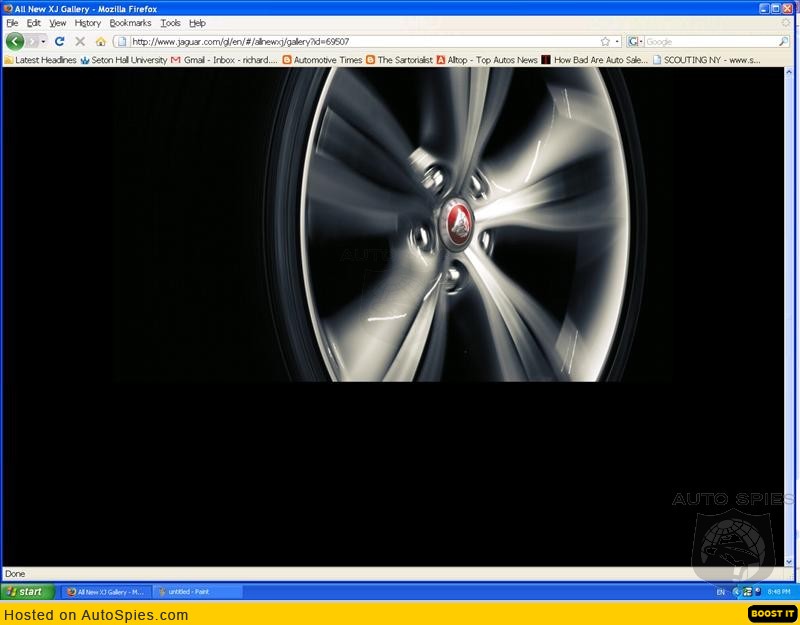
Task: Open the Edit menu
Action: click(x=34, y=23)
